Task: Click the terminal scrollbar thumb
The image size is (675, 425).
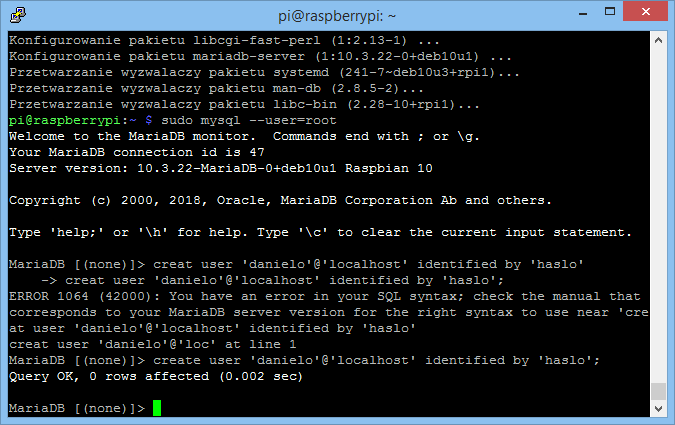Action: coord(658,391)
